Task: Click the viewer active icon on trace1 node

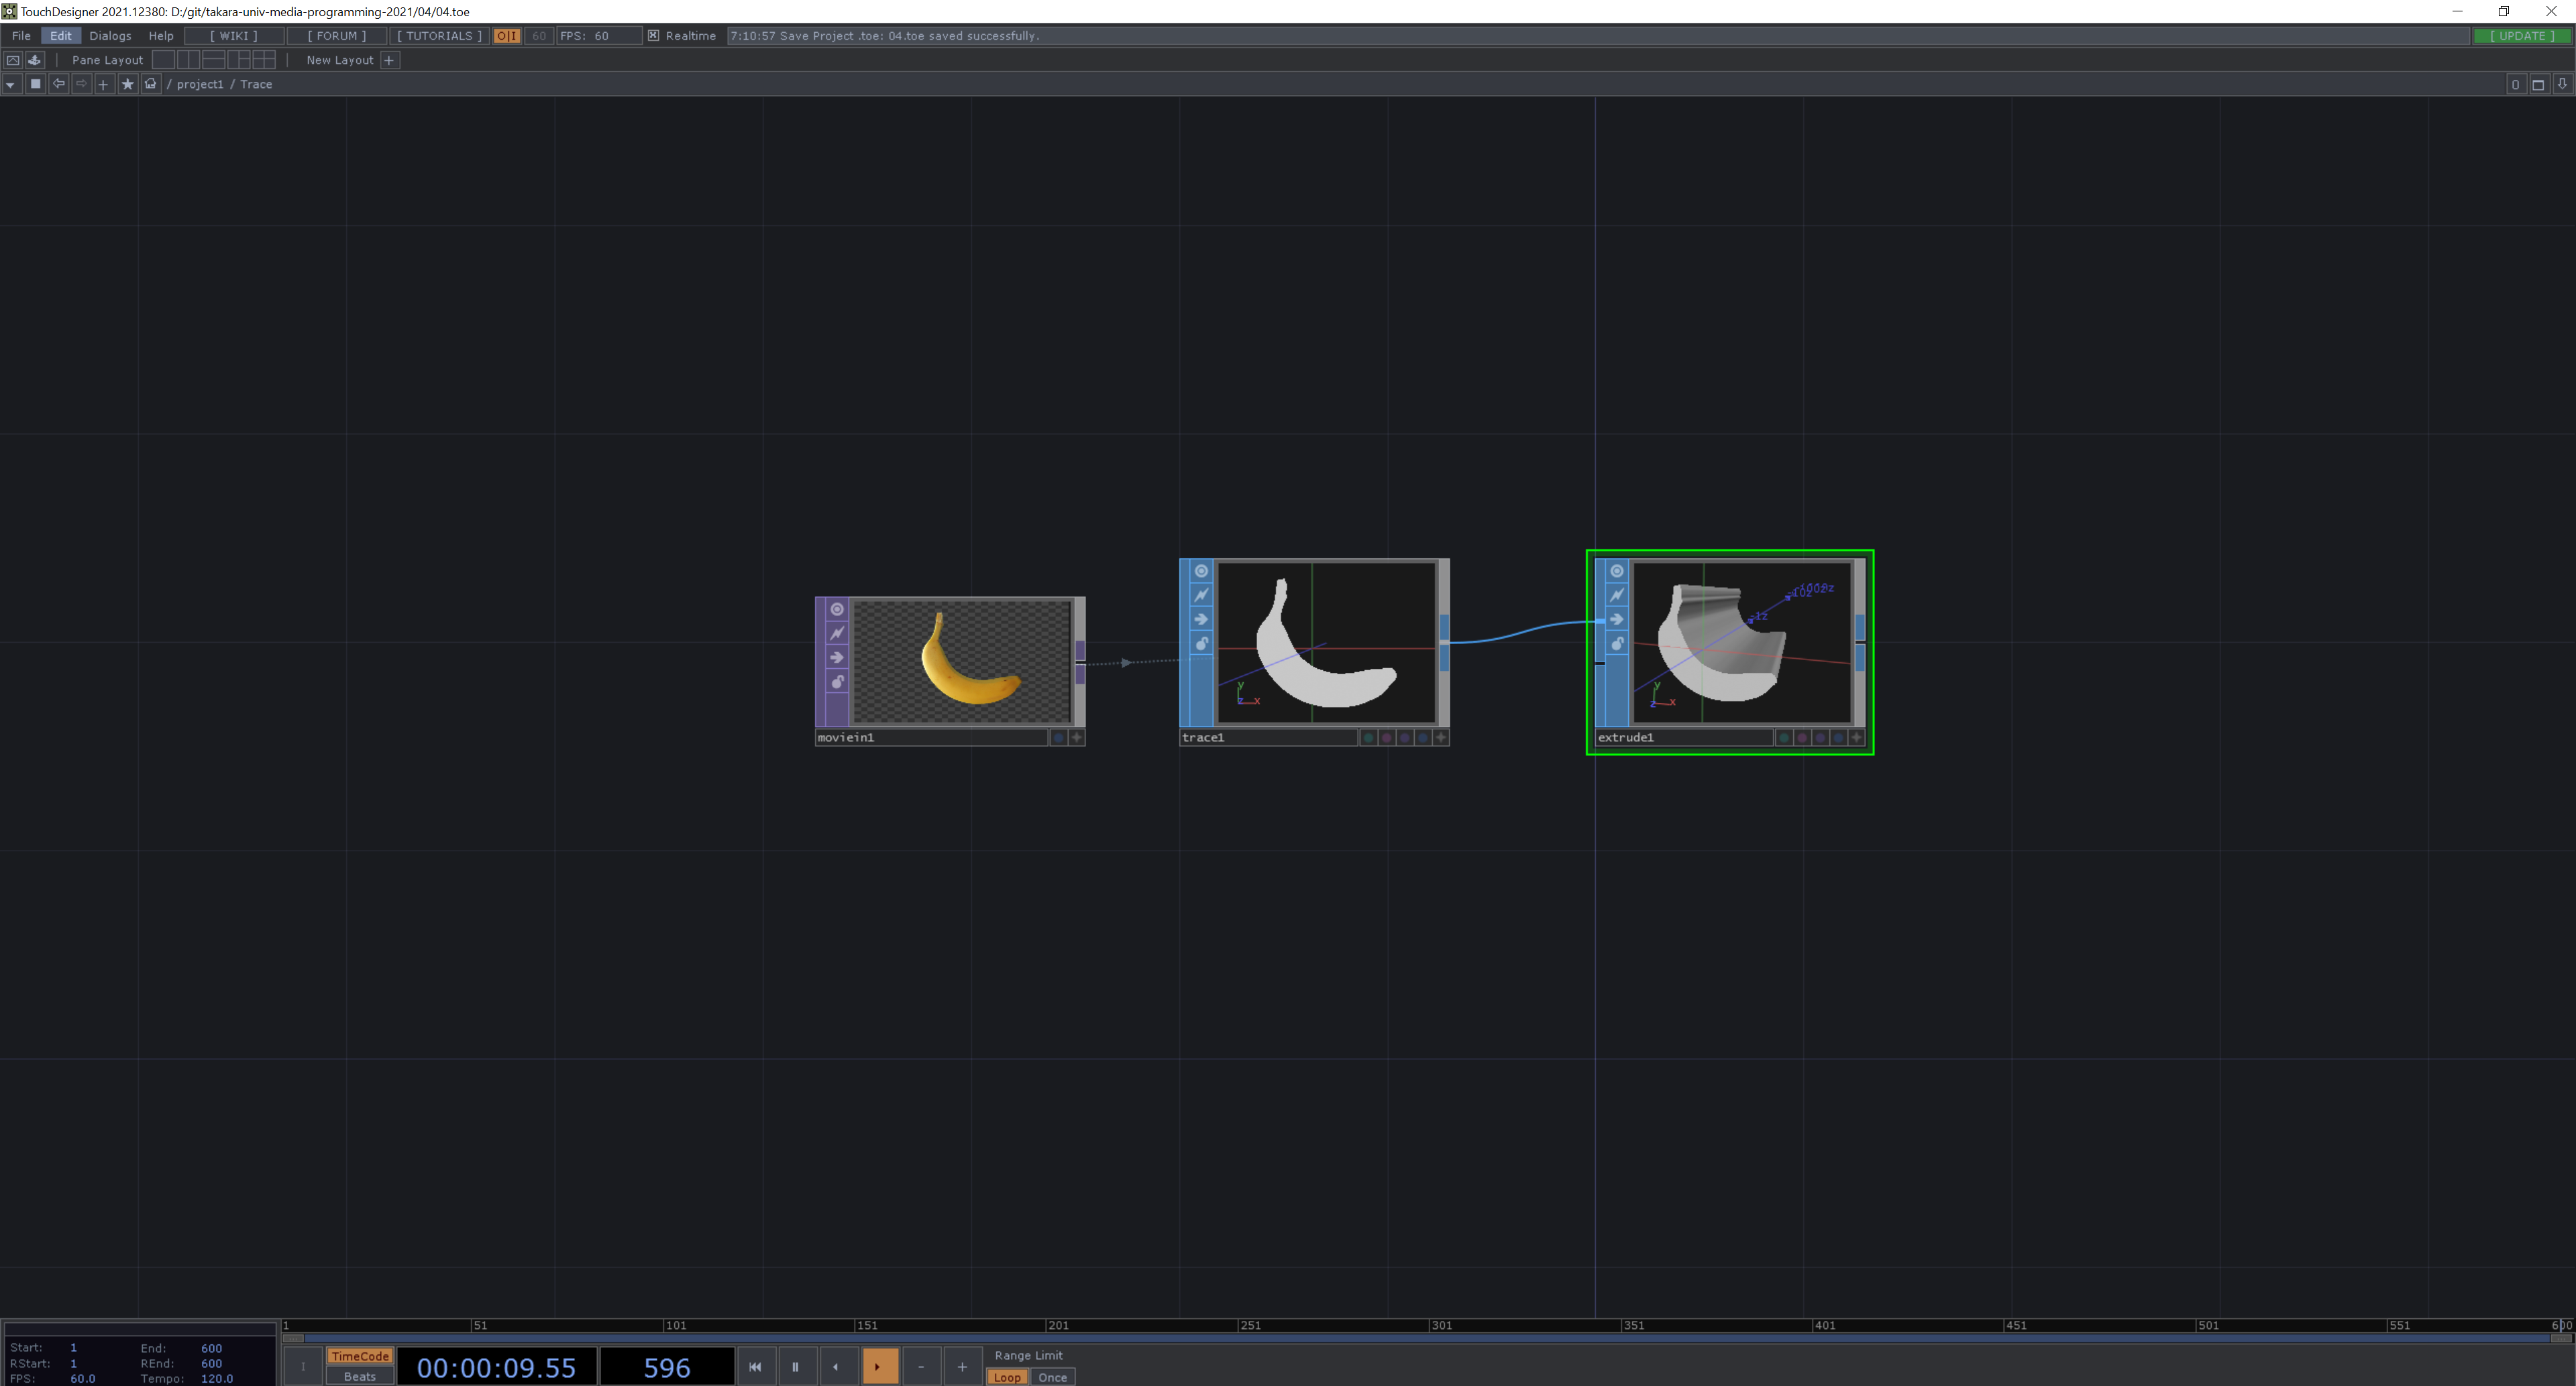Action: pyautogui.click(x=1201, y=571)
